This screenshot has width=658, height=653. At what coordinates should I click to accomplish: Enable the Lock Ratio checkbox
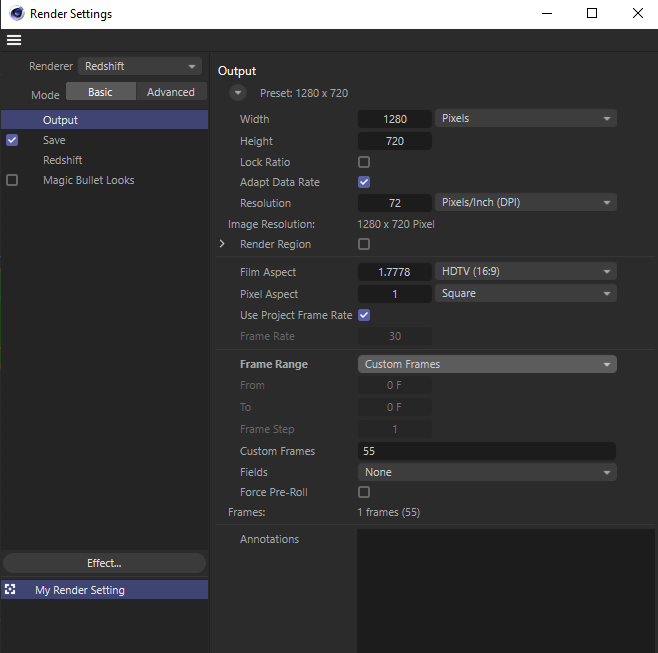click(x=364, y=162)
